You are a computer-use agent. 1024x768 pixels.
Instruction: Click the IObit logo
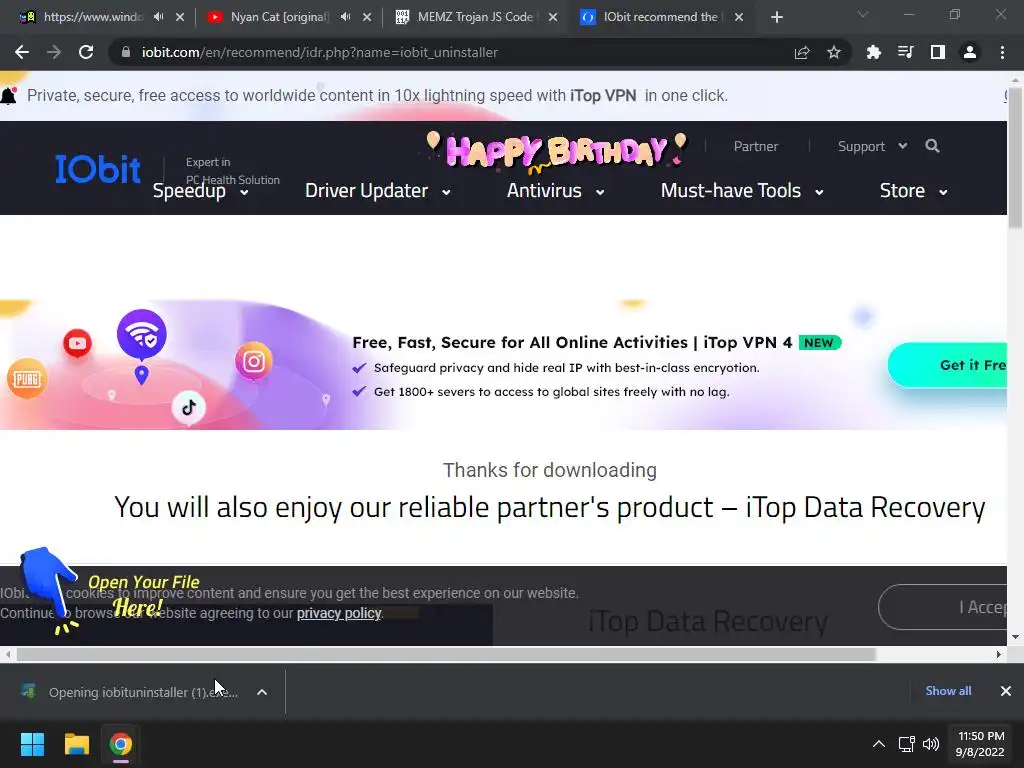coord(97,169)
